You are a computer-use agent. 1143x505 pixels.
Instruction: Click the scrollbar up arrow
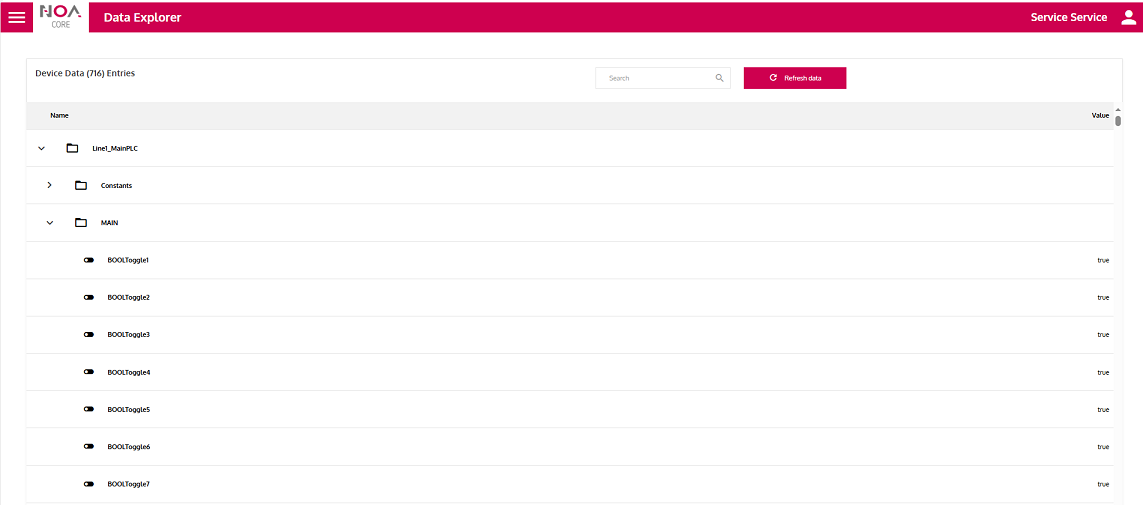(x=1118, y=109)
